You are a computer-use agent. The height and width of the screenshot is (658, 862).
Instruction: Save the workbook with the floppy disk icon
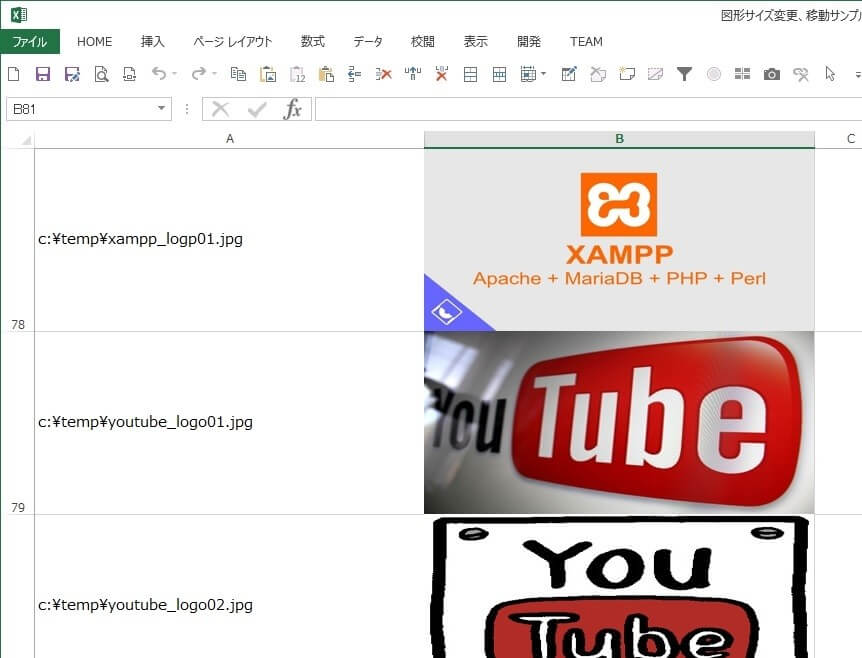pos(43,74)
